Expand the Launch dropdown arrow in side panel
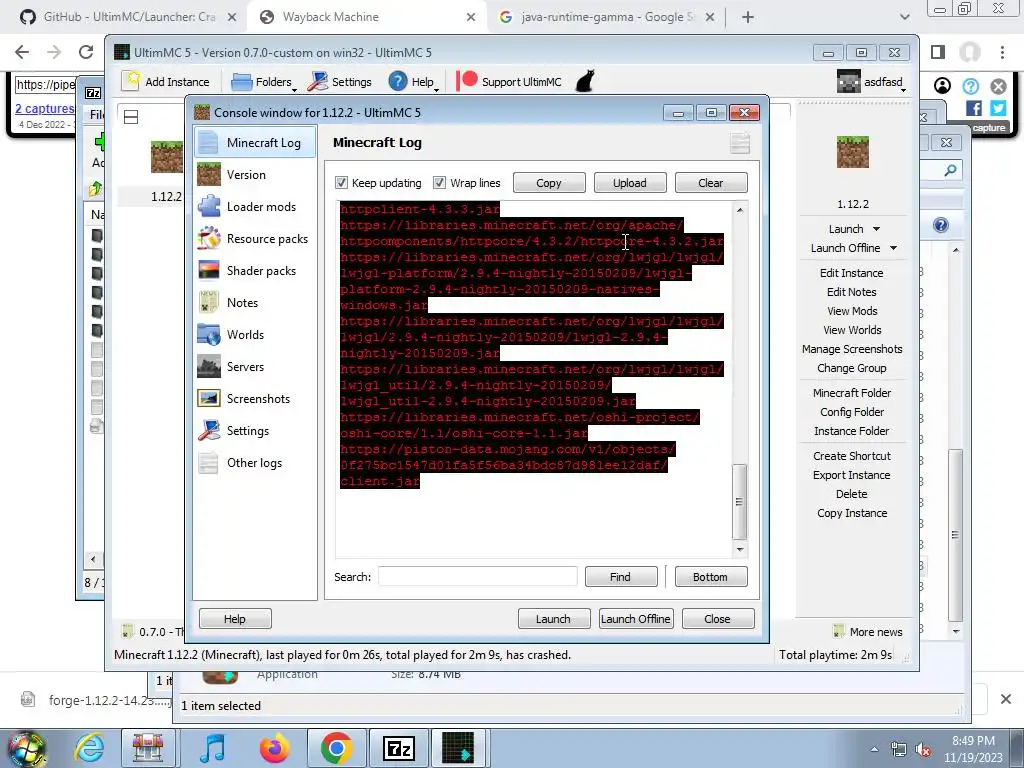The height and width of the screenshot is (768, 1024). 876,229
